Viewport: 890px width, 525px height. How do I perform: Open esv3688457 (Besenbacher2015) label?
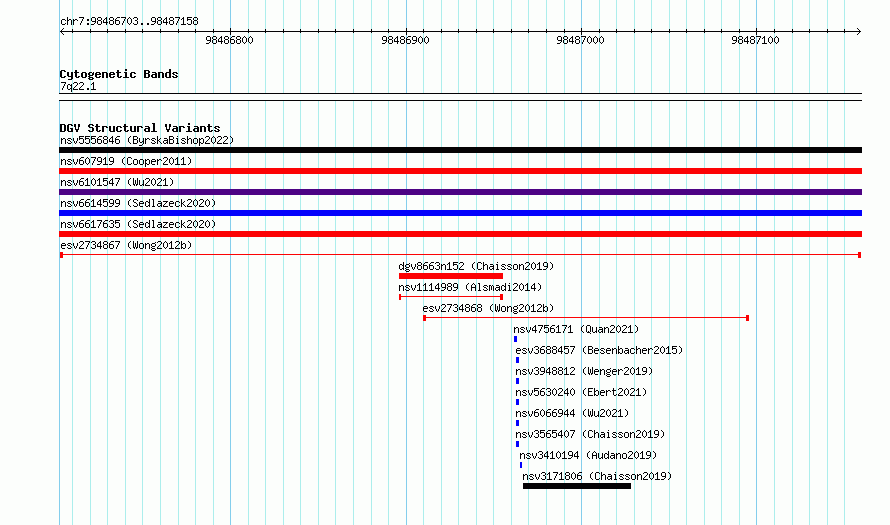(599, 350)
